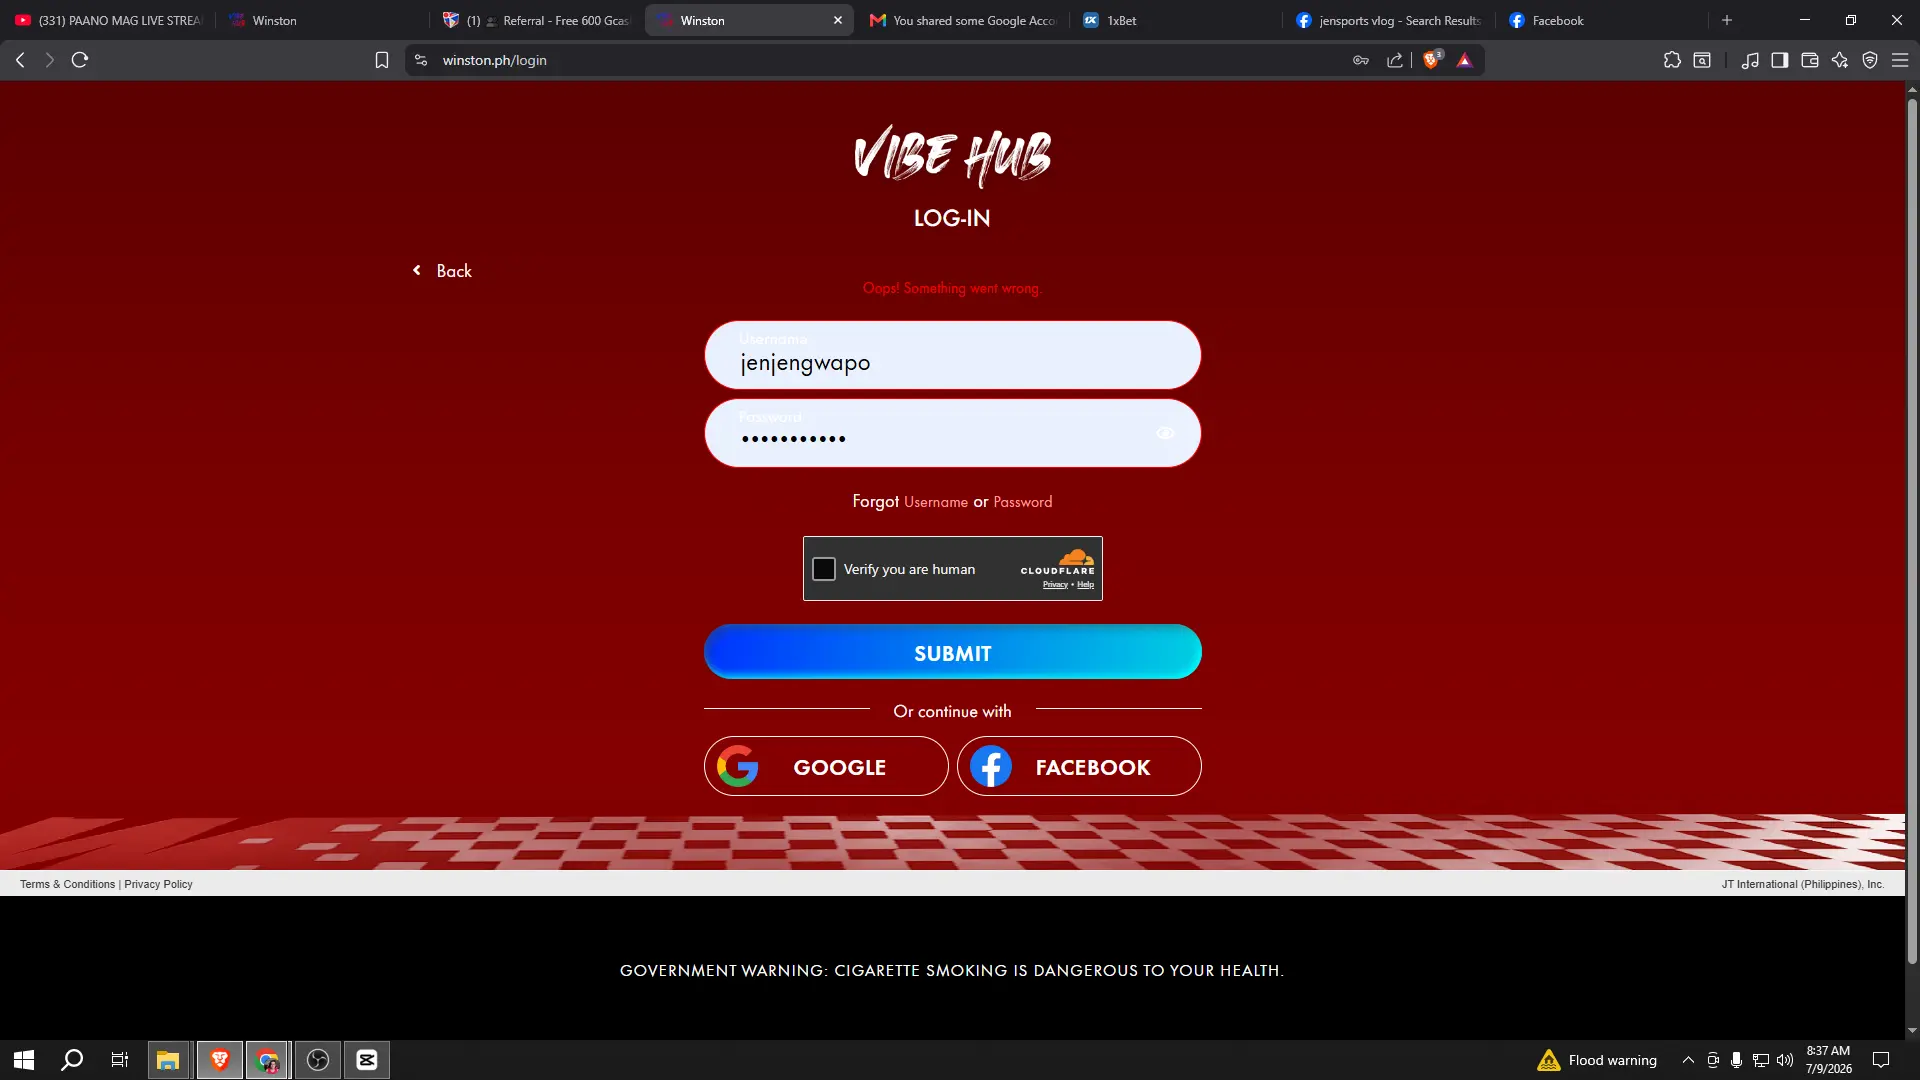Open the browser hamburger menu
This screenshot has width=1920, height=1080.
tap(1900, 60)
